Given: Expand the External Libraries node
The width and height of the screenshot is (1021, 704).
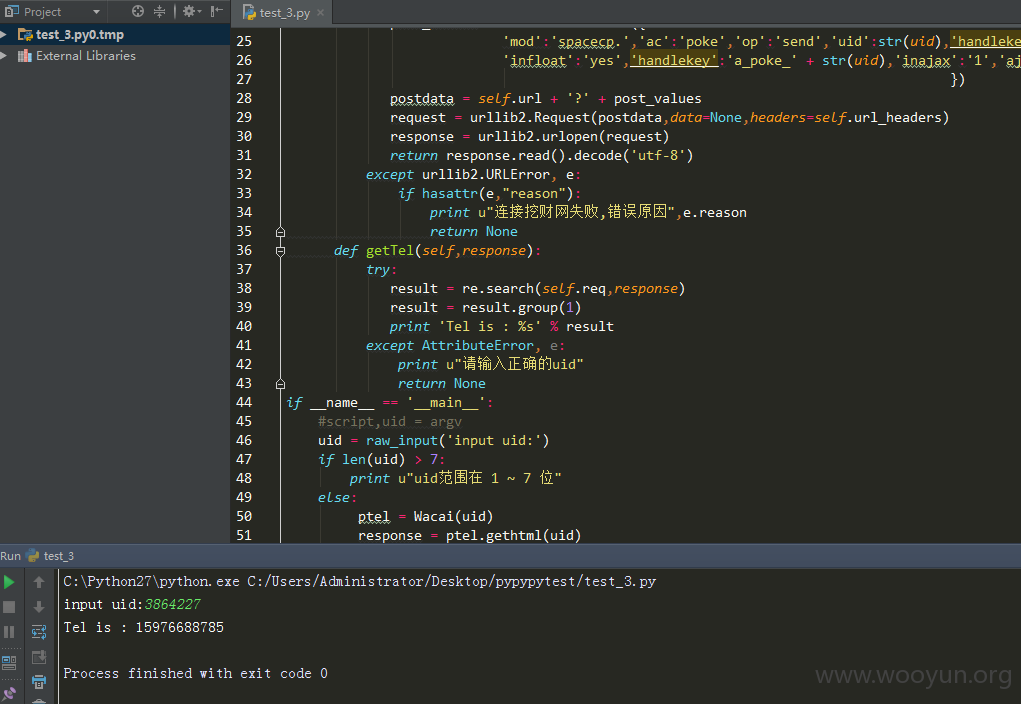Looking at the screenshot, I should click(4, 56).
